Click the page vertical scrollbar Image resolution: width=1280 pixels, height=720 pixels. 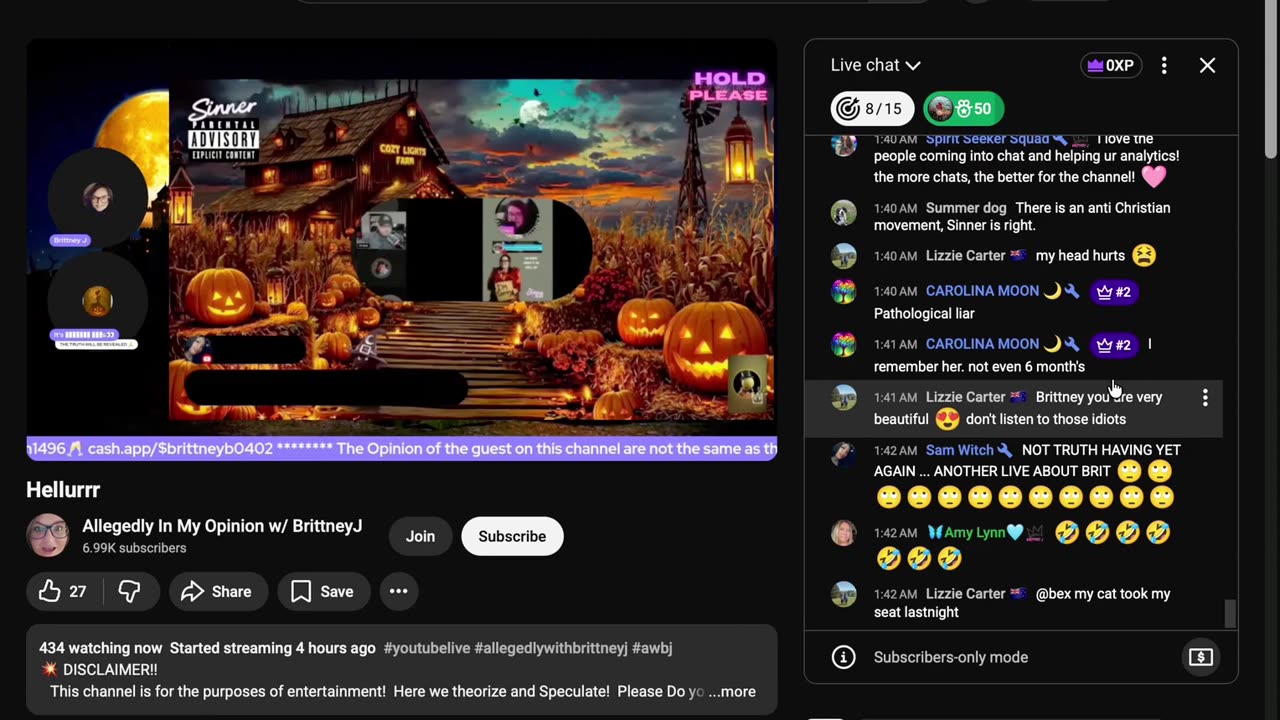1271,80
